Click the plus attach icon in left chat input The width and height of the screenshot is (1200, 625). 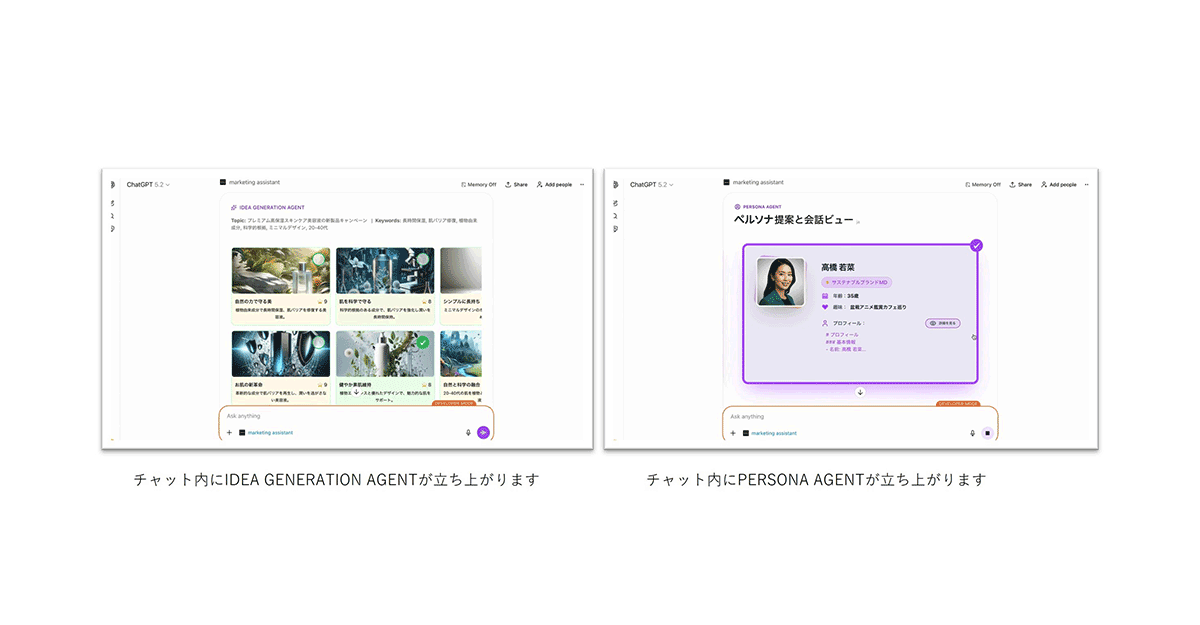[x=229, y=433]
